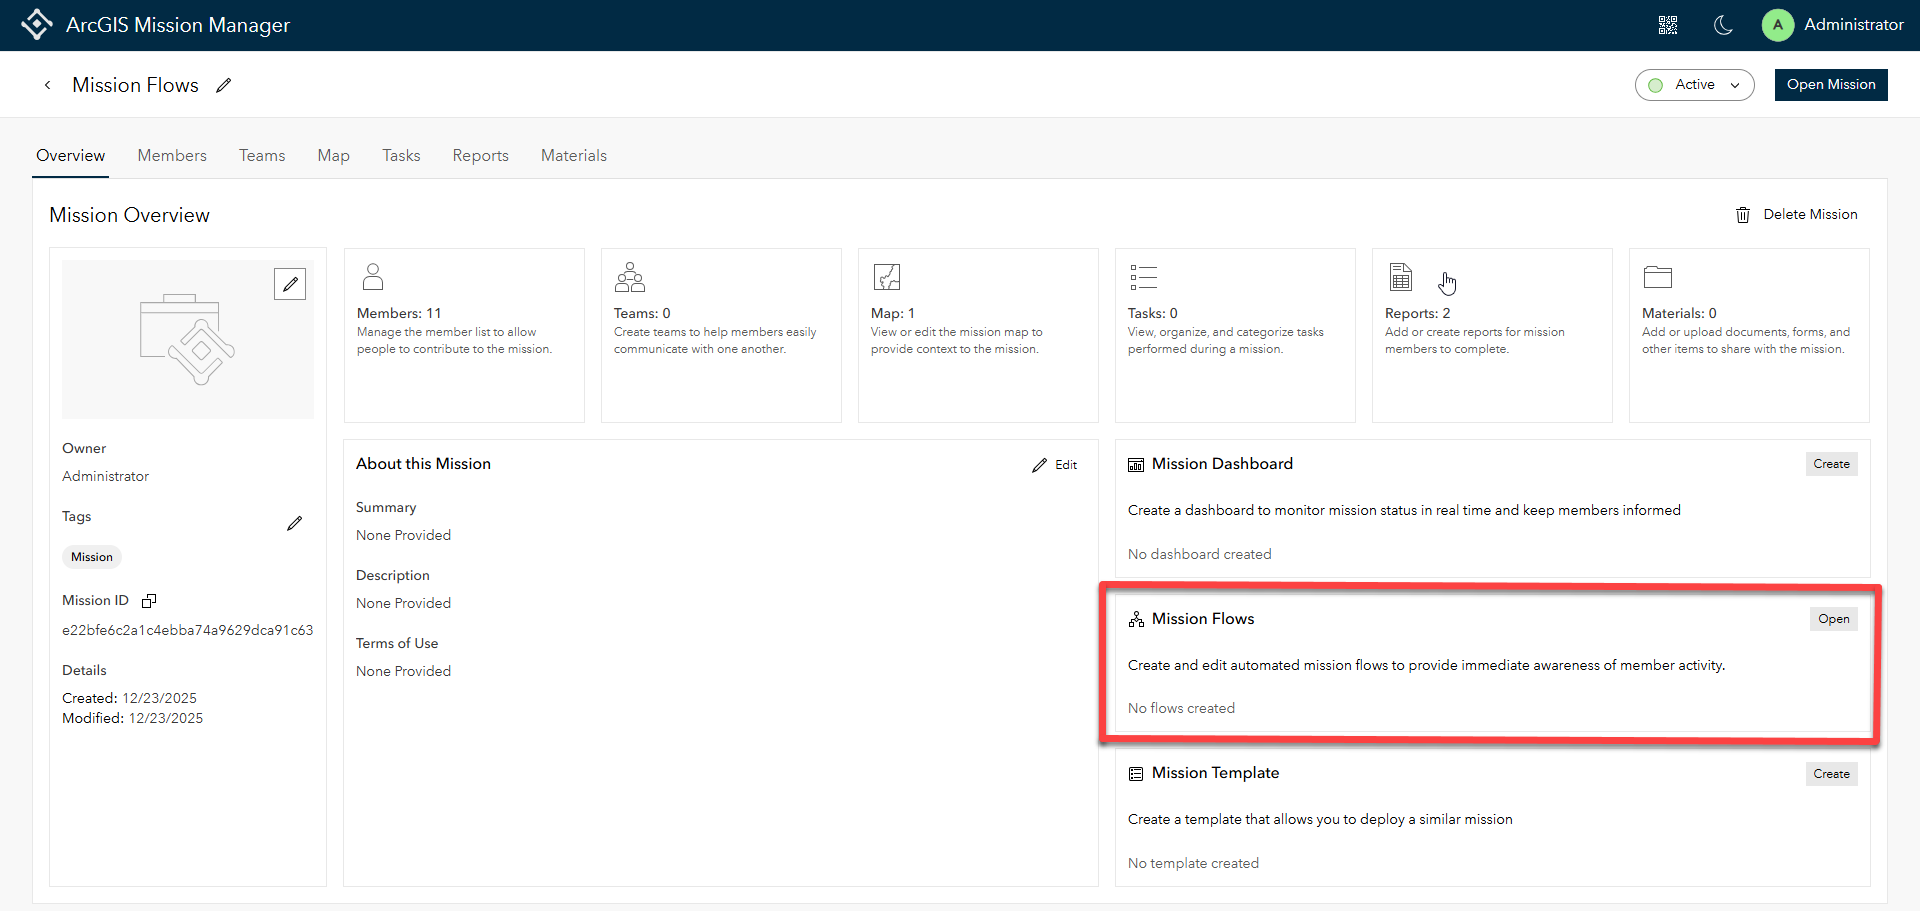
Task: Click the Mission Dashboard icon
Action: pos(1136,465)
